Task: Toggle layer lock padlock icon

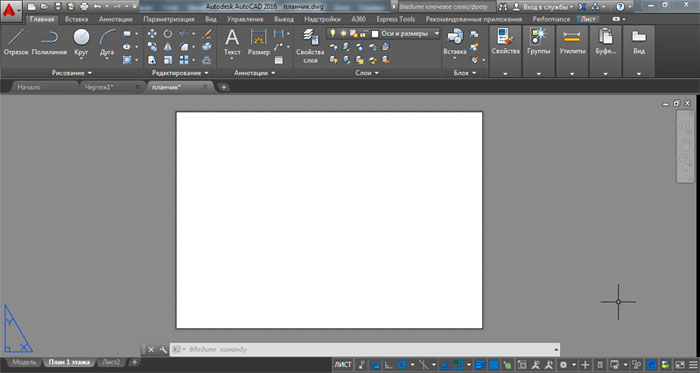Action: click(364, 33)
